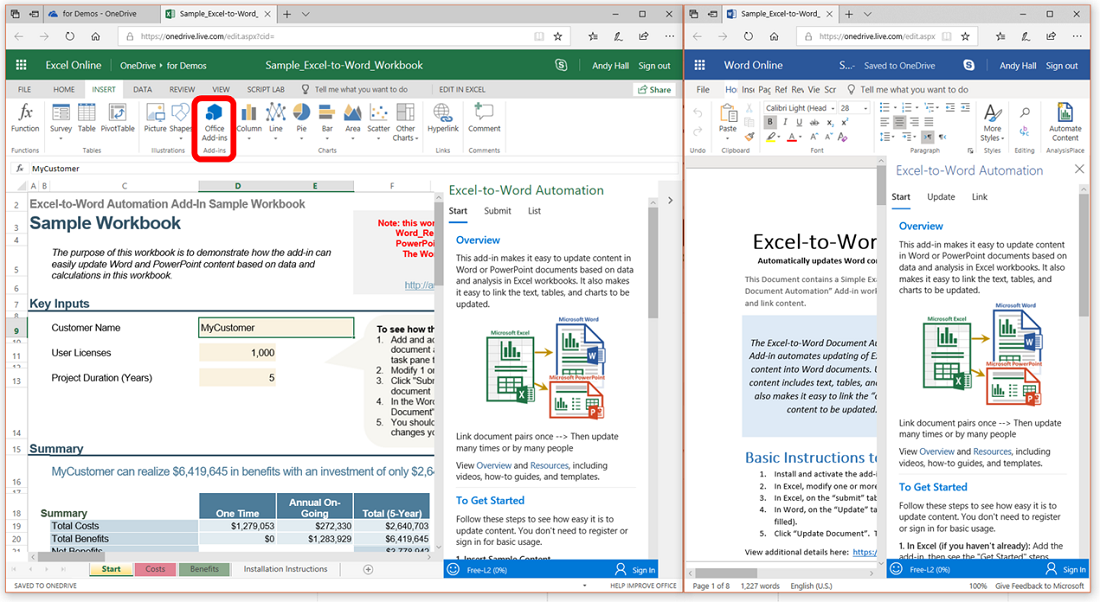The width and height of the screenshot is (1100, 602).
Task: Open Office Add-ins in Excel ribbon
Action: [x=214, y=122]
